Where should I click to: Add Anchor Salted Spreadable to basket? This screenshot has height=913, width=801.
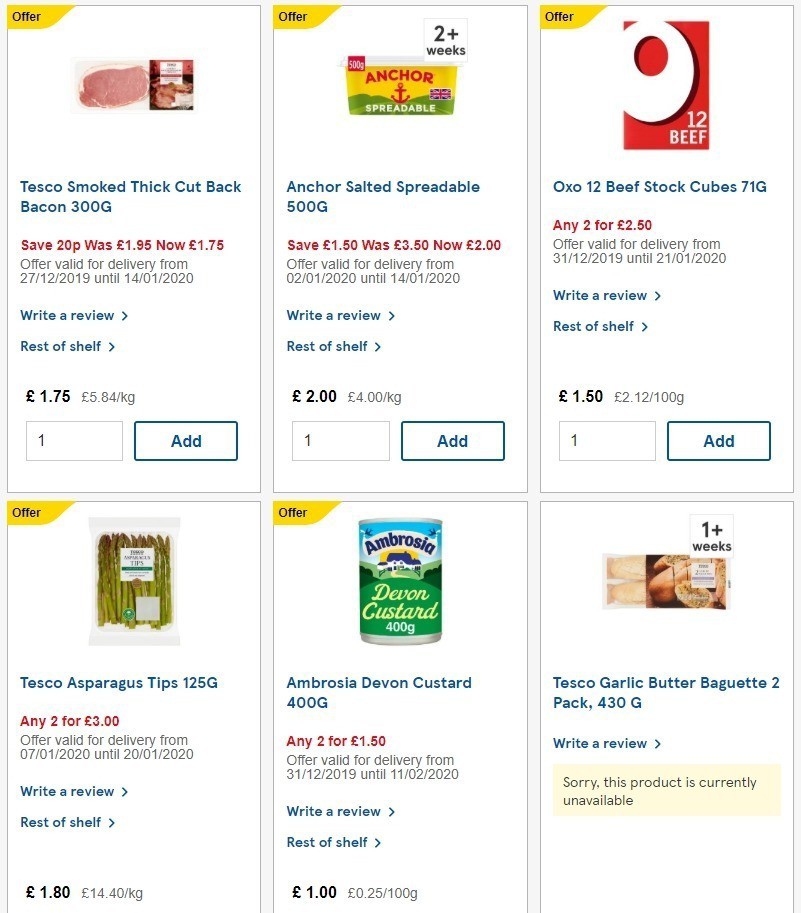tap(452, 440)
